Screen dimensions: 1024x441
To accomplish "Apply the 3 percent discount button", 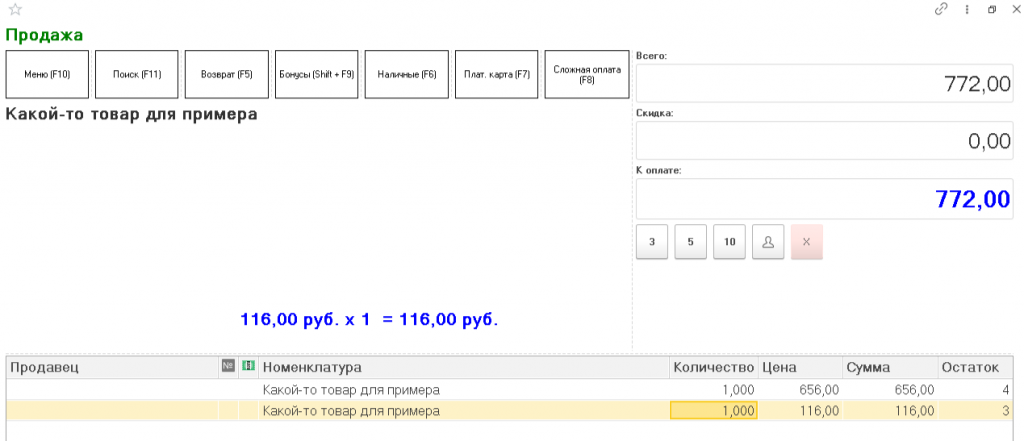I will point(652,242).
